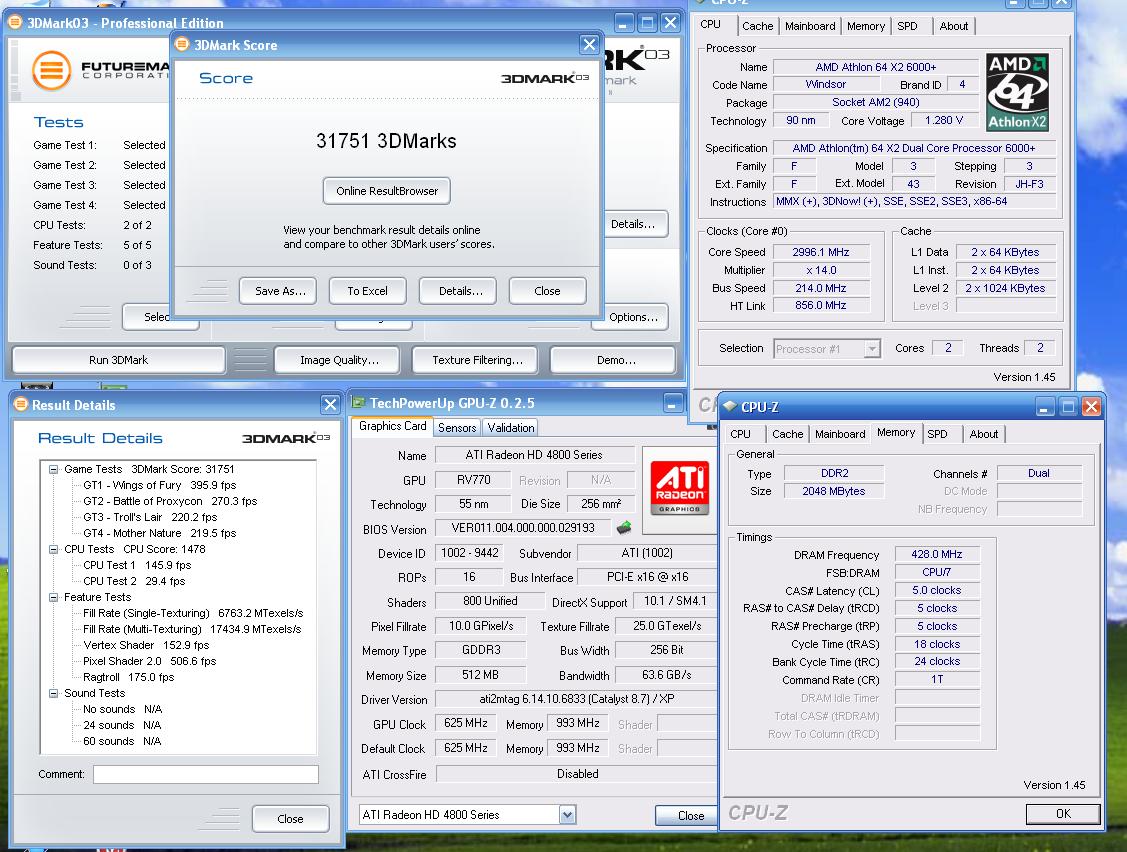The image size is (1127, 852).
Task: Close the Result Details window with X
Action: point(330,405)
